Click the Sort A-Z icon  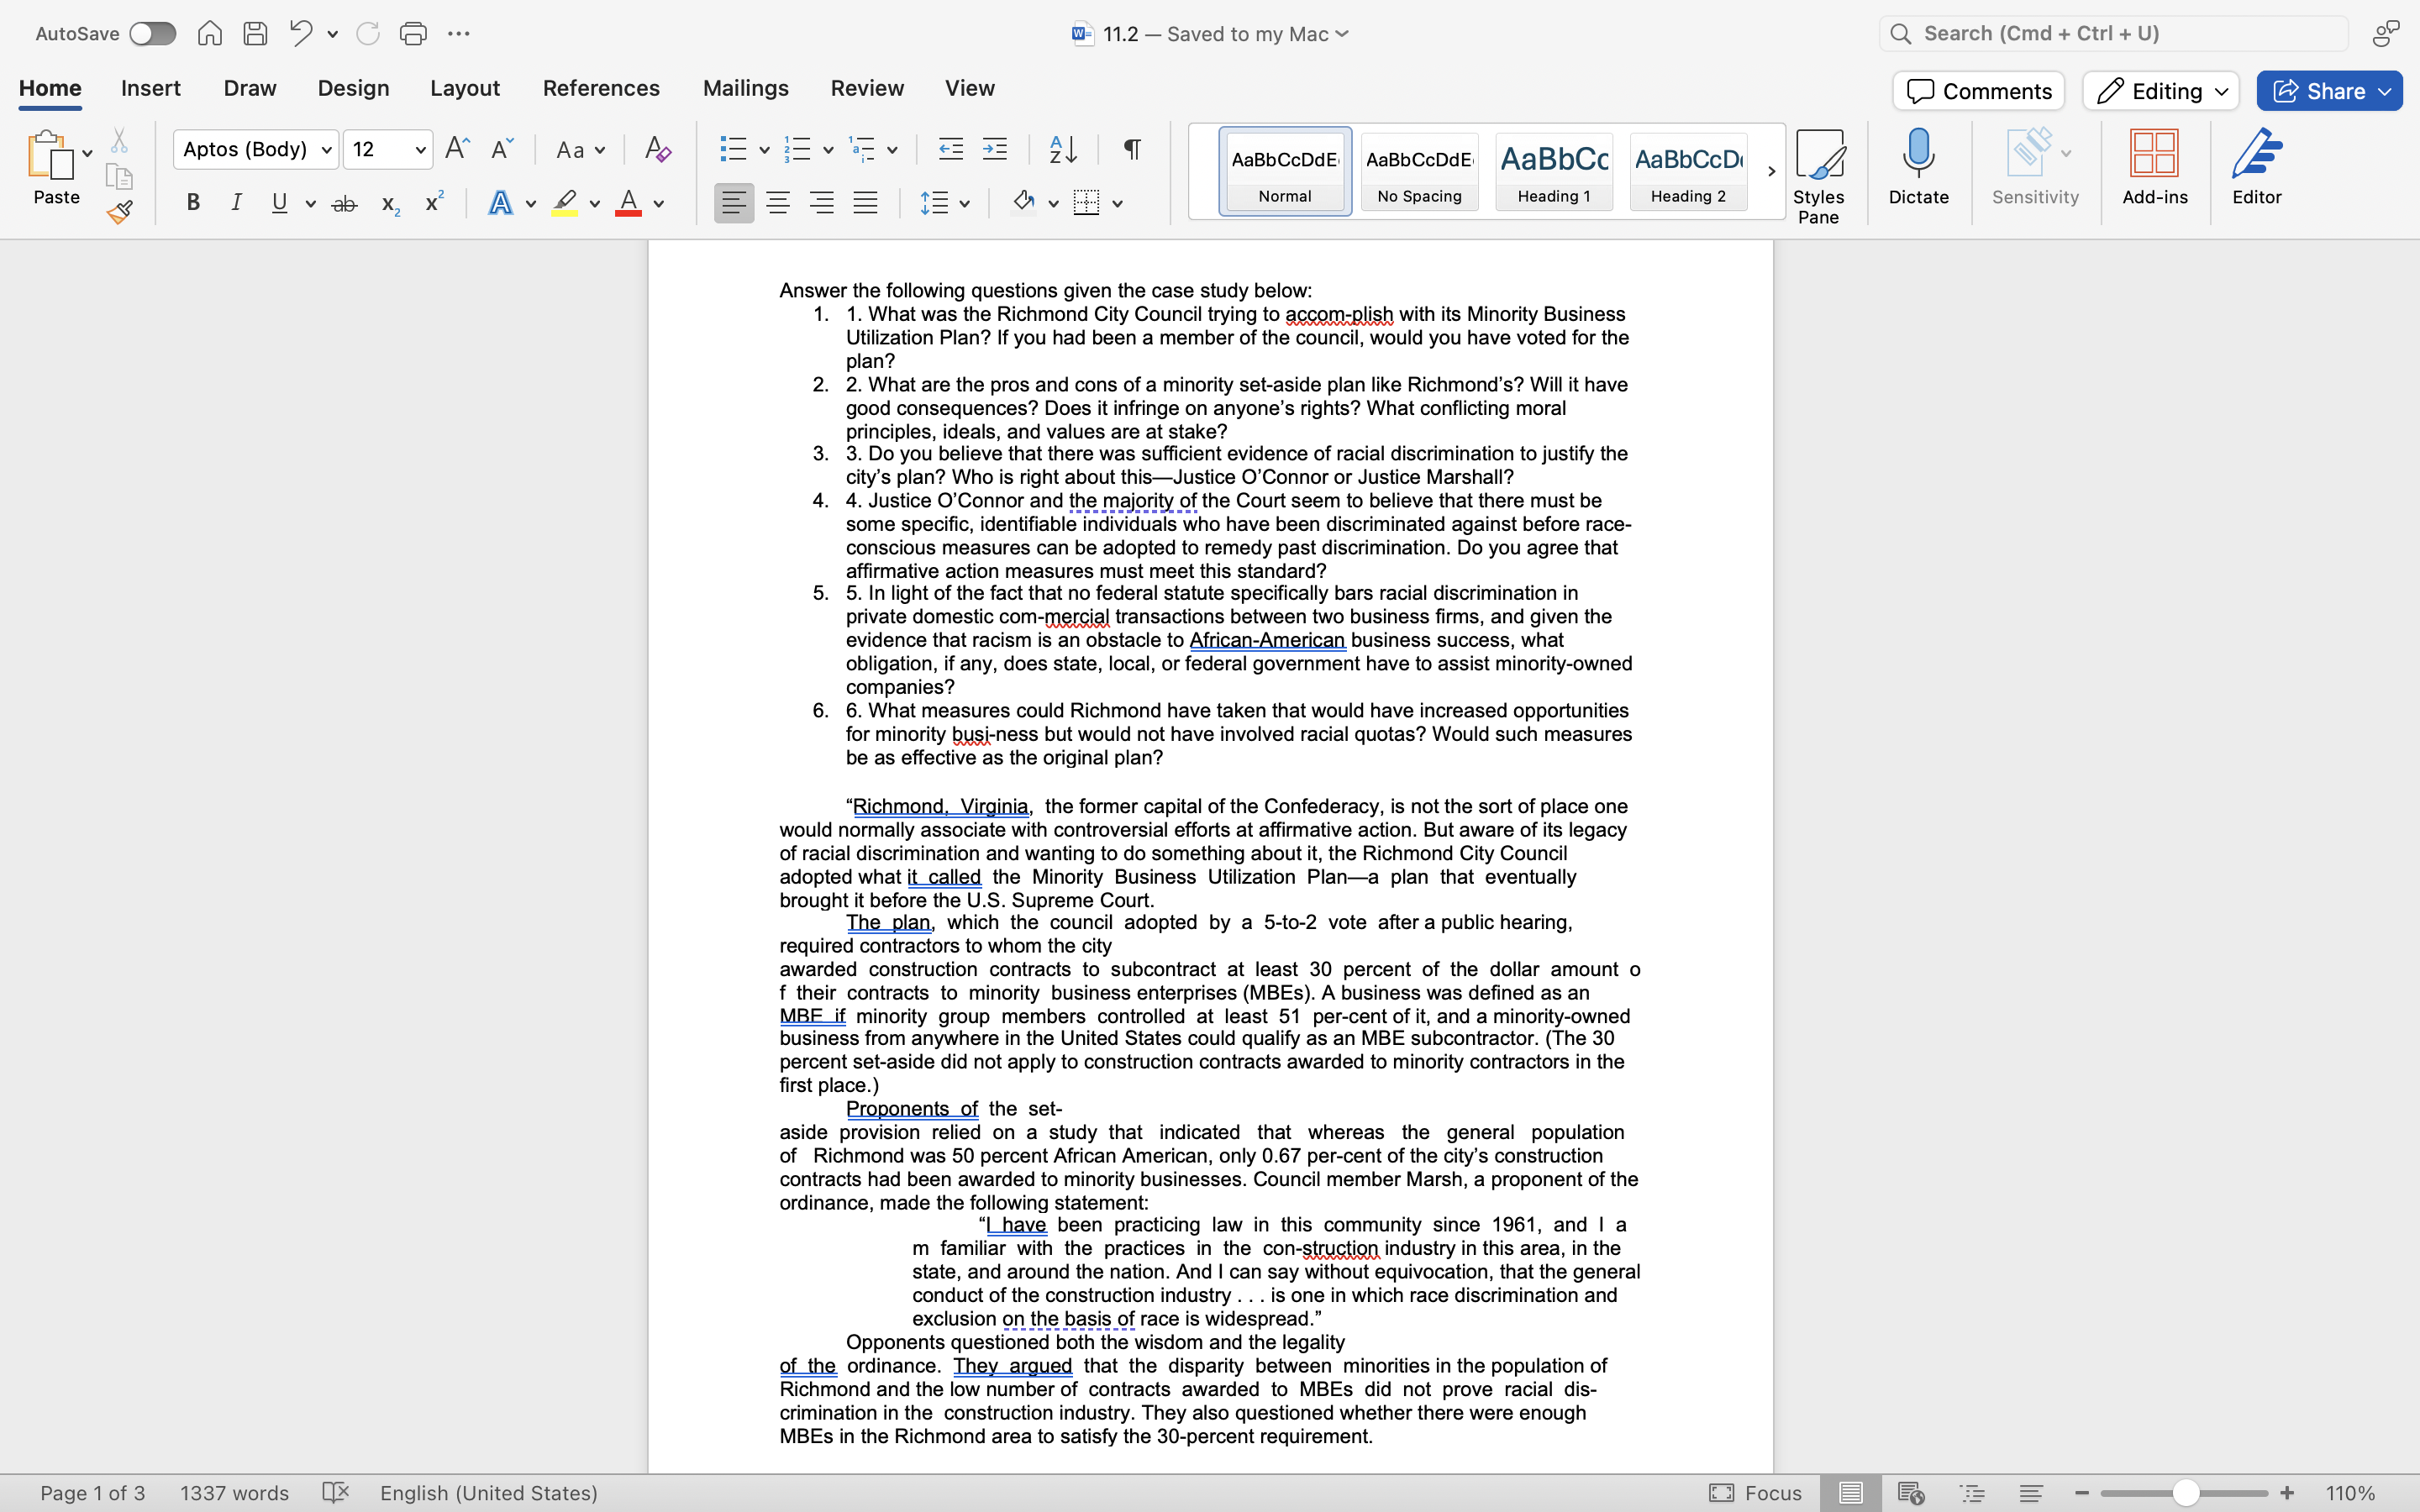(1063, 150)
